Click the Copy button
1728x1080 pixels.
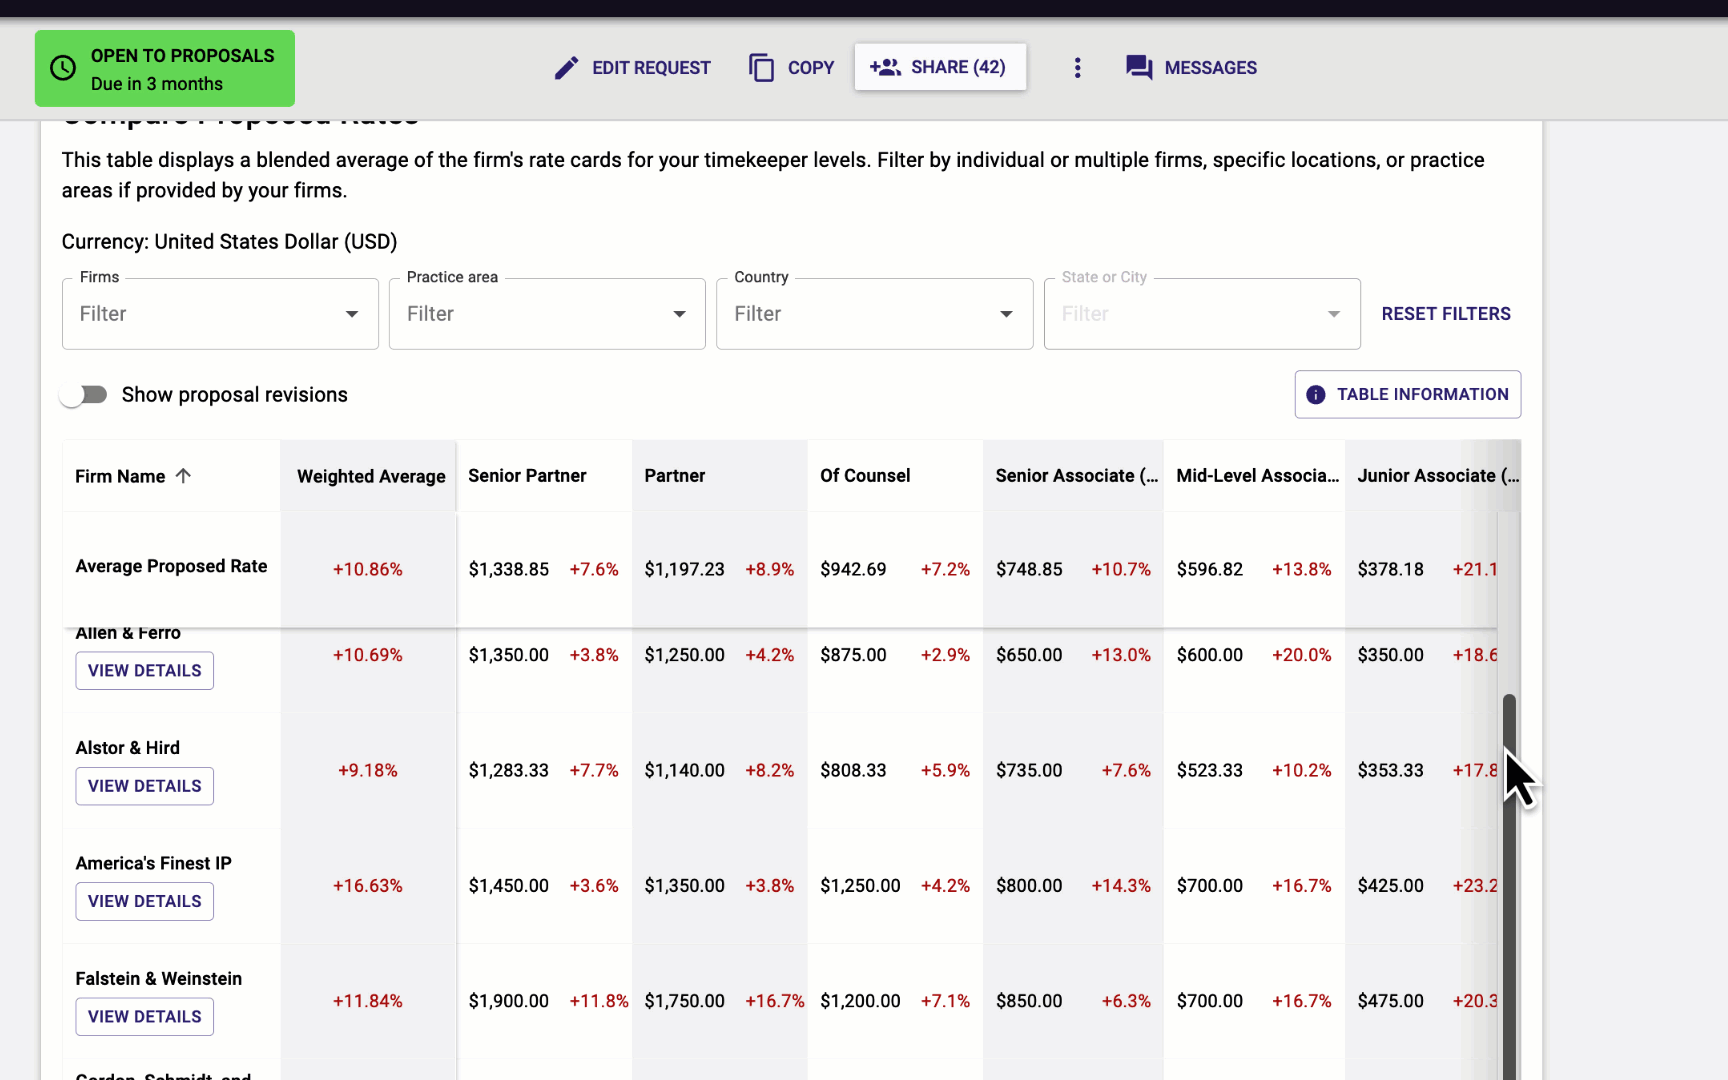coord(791,68)
